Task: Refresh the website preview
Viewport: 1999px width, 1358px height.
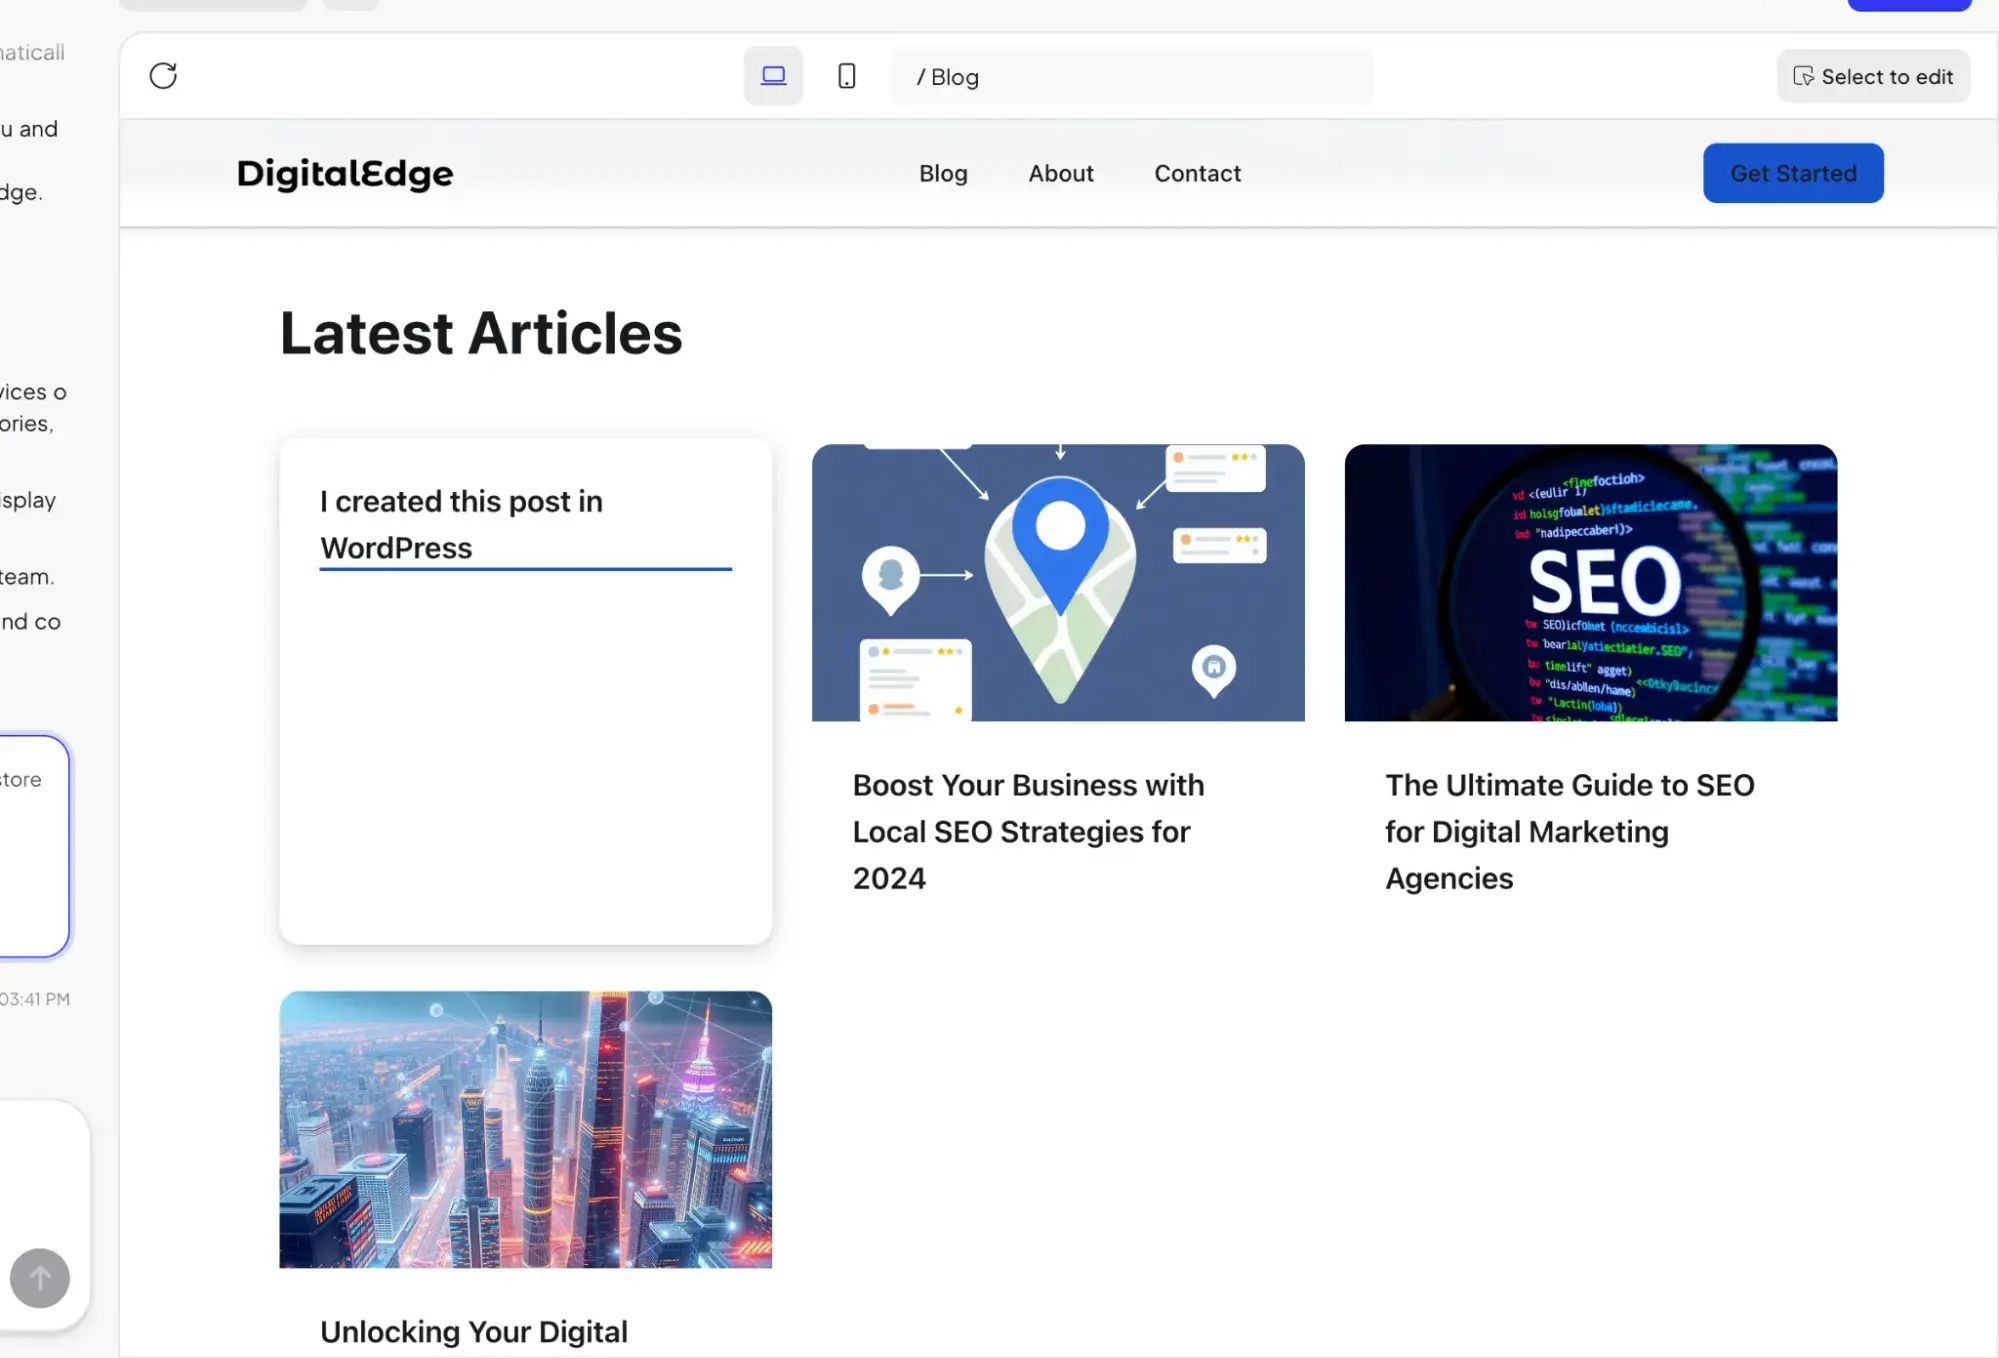Action: tap(163, 75)
